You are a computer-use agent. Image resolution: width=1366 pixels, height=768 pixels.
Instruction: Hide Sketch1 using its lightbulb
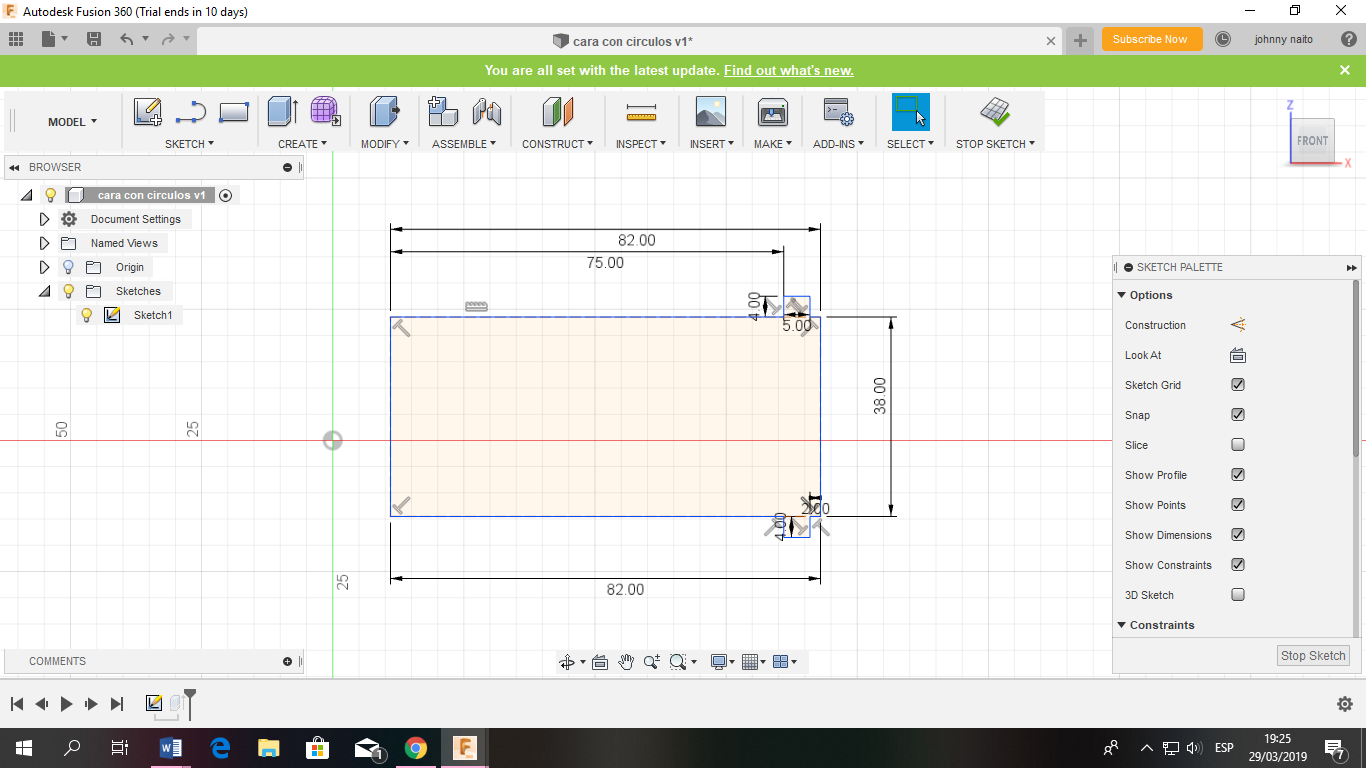click(x=86, y=315)
